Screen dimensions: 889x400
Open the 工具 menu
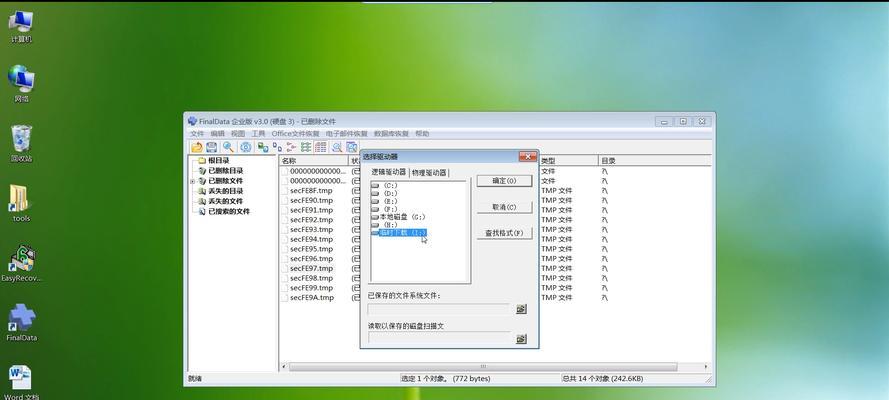click(258, 134)
